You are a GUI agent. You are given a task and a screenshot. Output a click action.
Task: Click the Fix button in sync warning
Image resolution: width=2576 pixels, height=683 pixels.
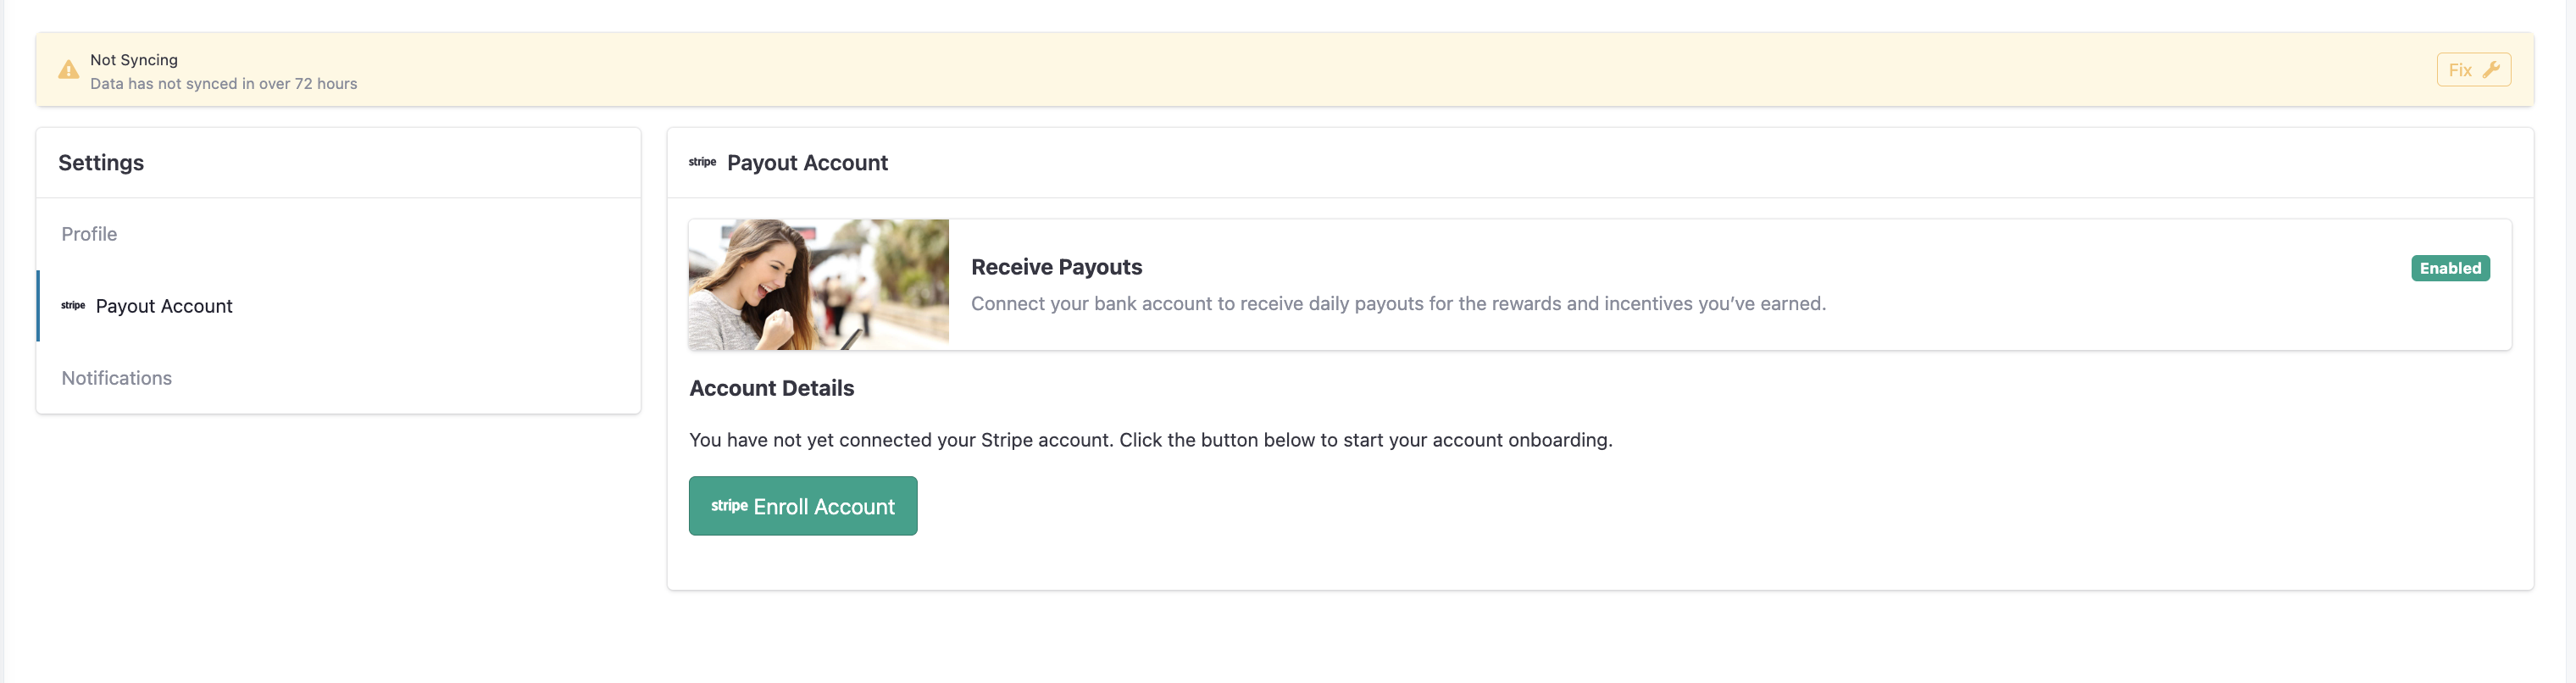point(2473,70)
